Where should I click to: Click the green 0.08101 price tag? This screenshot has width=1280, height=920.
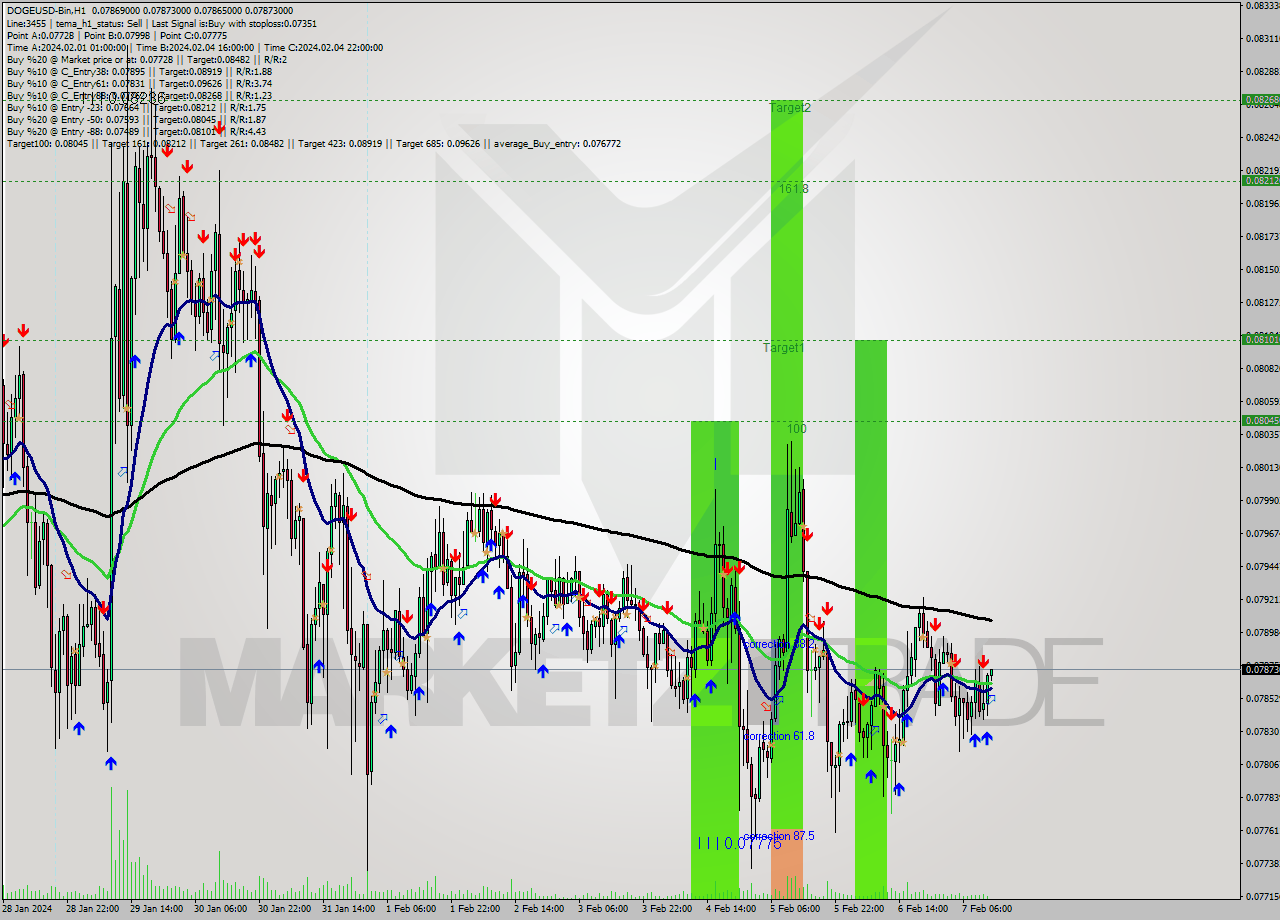coord(1259,340)
